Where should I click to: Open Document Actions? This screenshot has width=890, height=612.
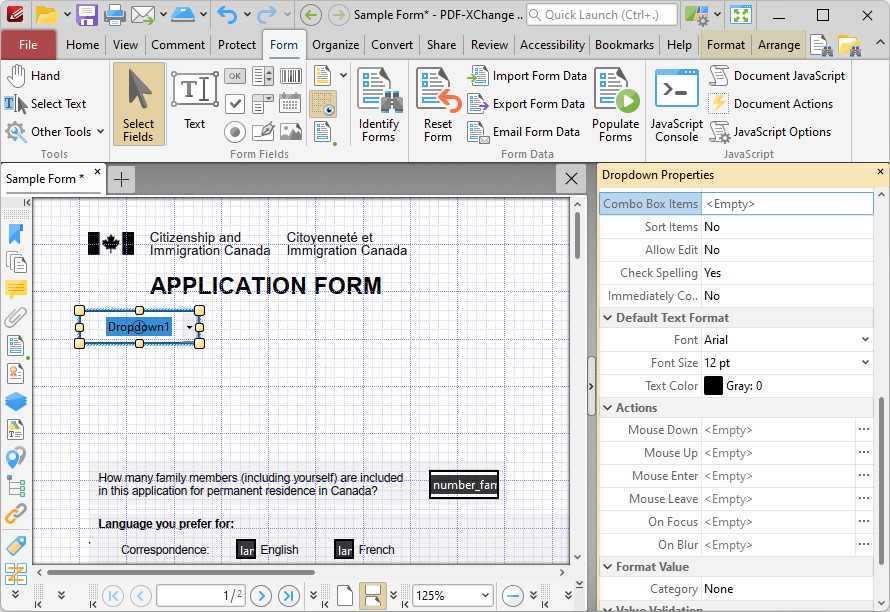point(771,104)
